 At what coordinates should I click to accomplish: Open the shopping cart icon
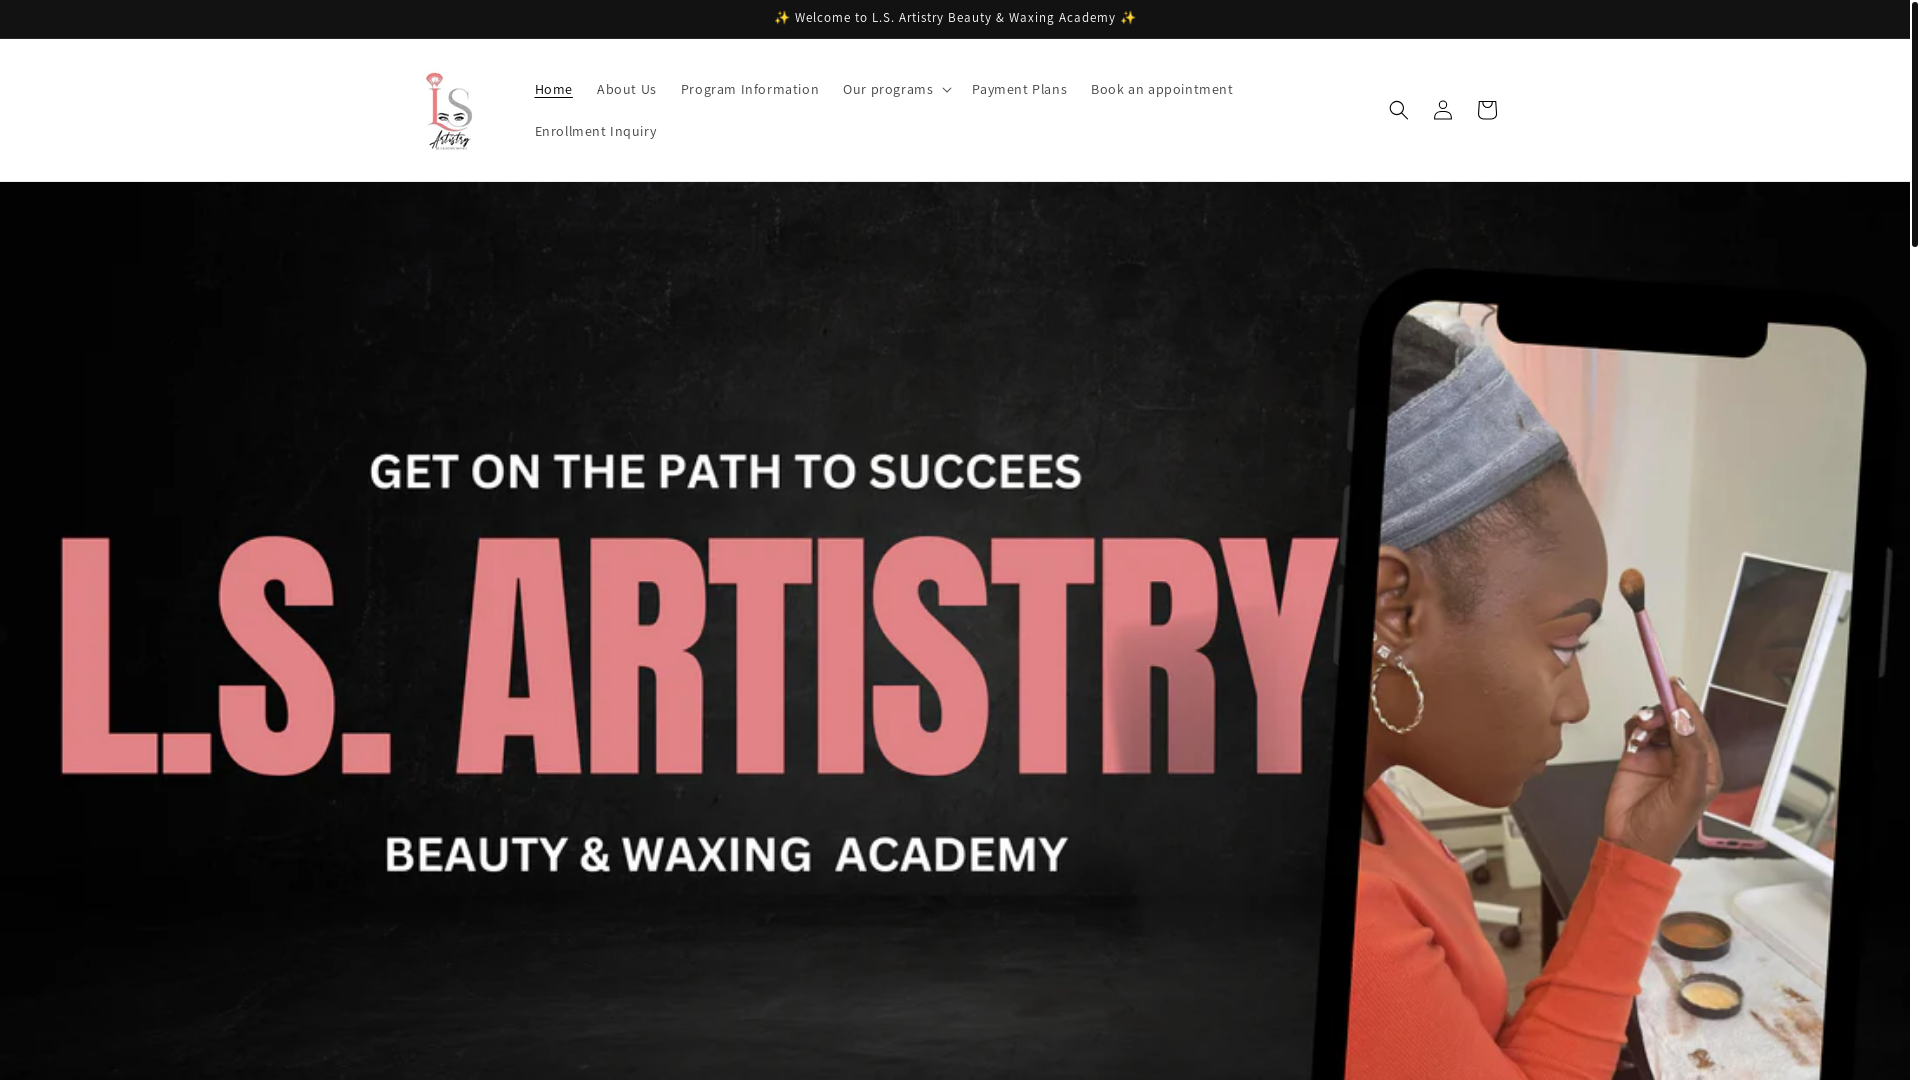[1486, 110]
